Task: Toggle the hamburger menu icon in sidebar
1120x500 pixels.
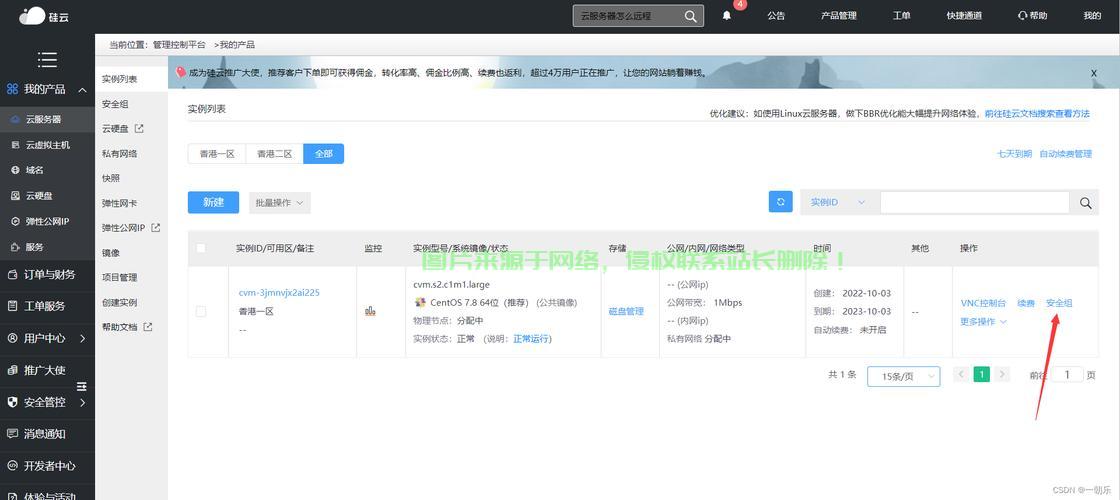Action: (47, 59)
